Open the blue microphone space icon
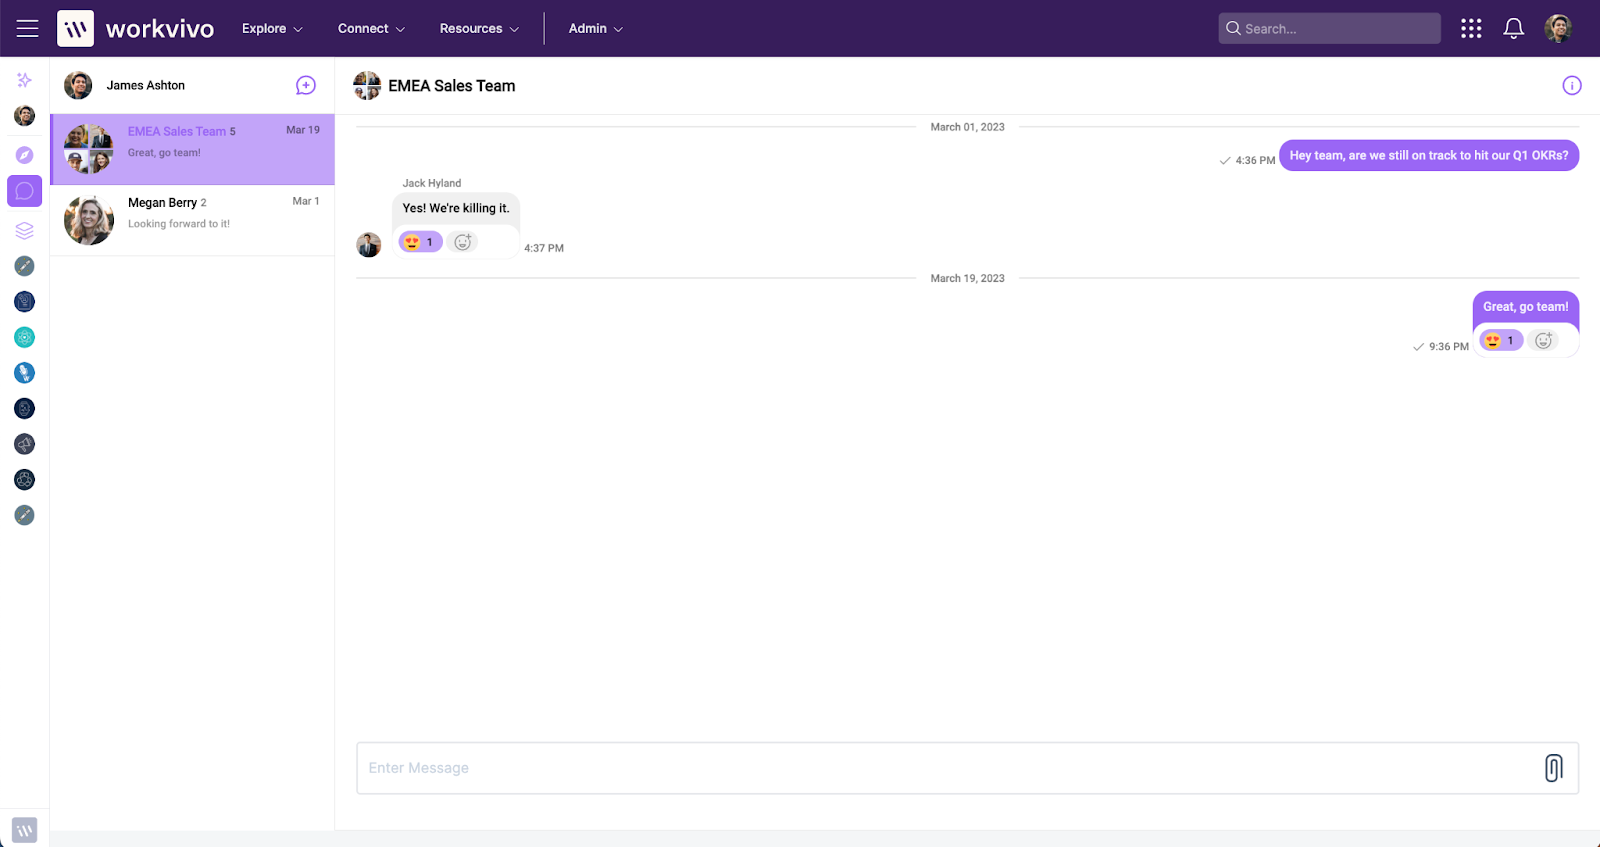Viewport: 1600px width, 847px height. click(25, 373)
